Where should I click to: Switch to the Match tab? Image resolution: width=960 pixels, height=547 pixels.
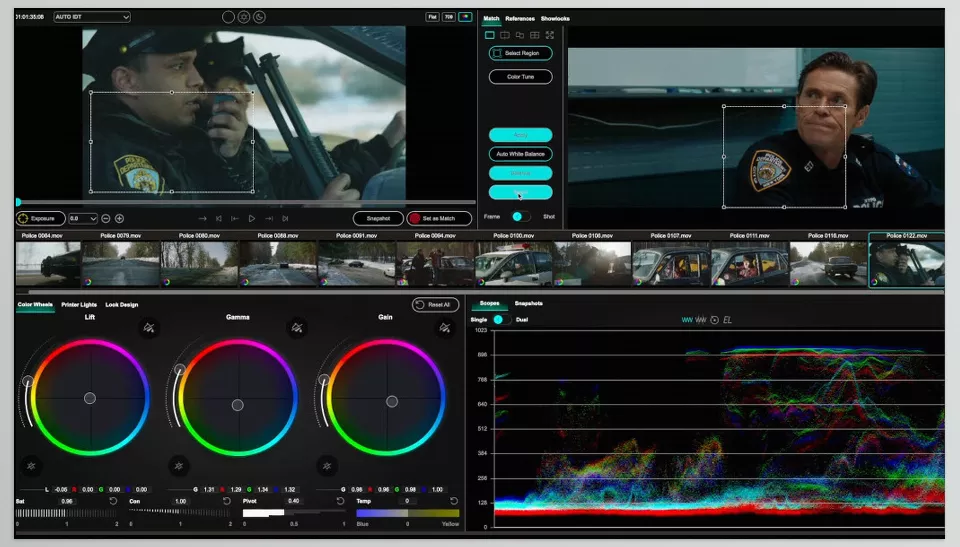point(491,18)
